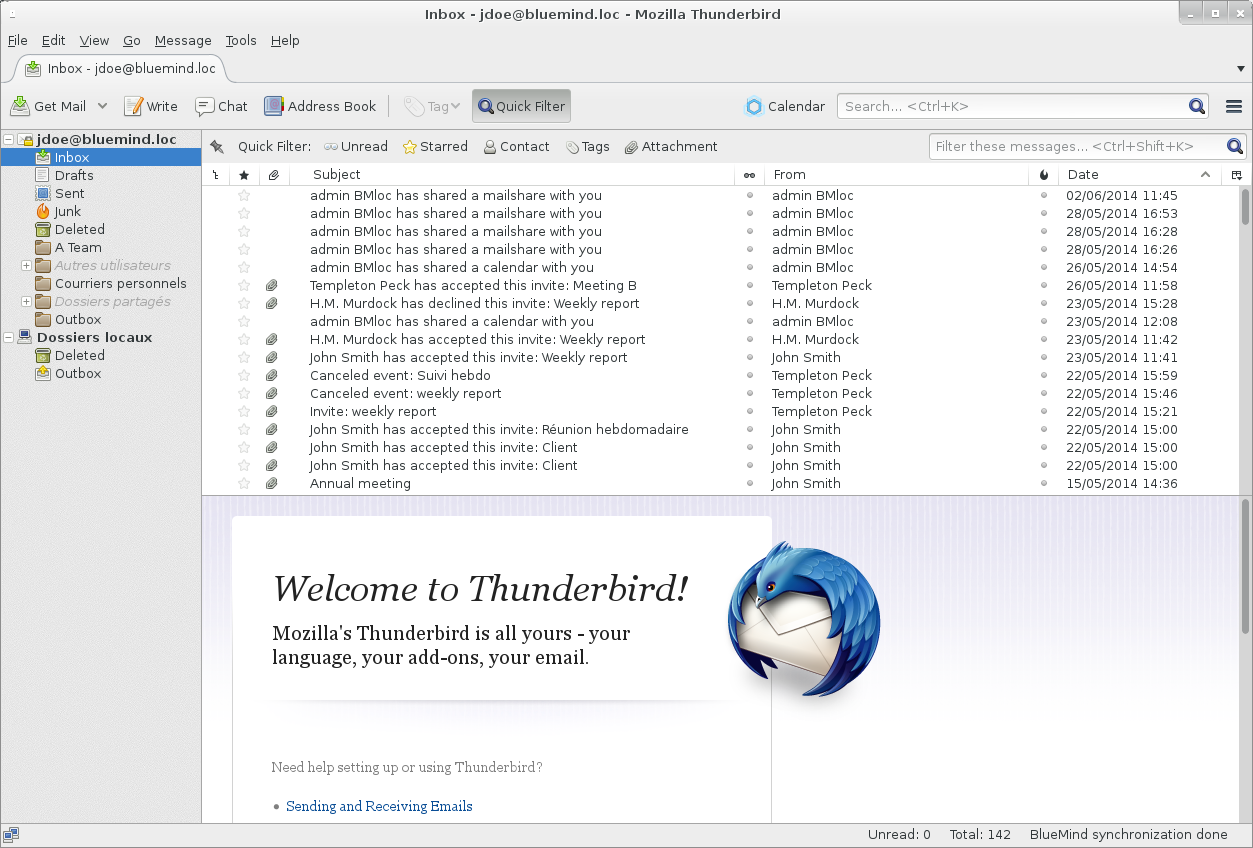Open the Help menu
1253x848 pixels.
pos(285,41)
